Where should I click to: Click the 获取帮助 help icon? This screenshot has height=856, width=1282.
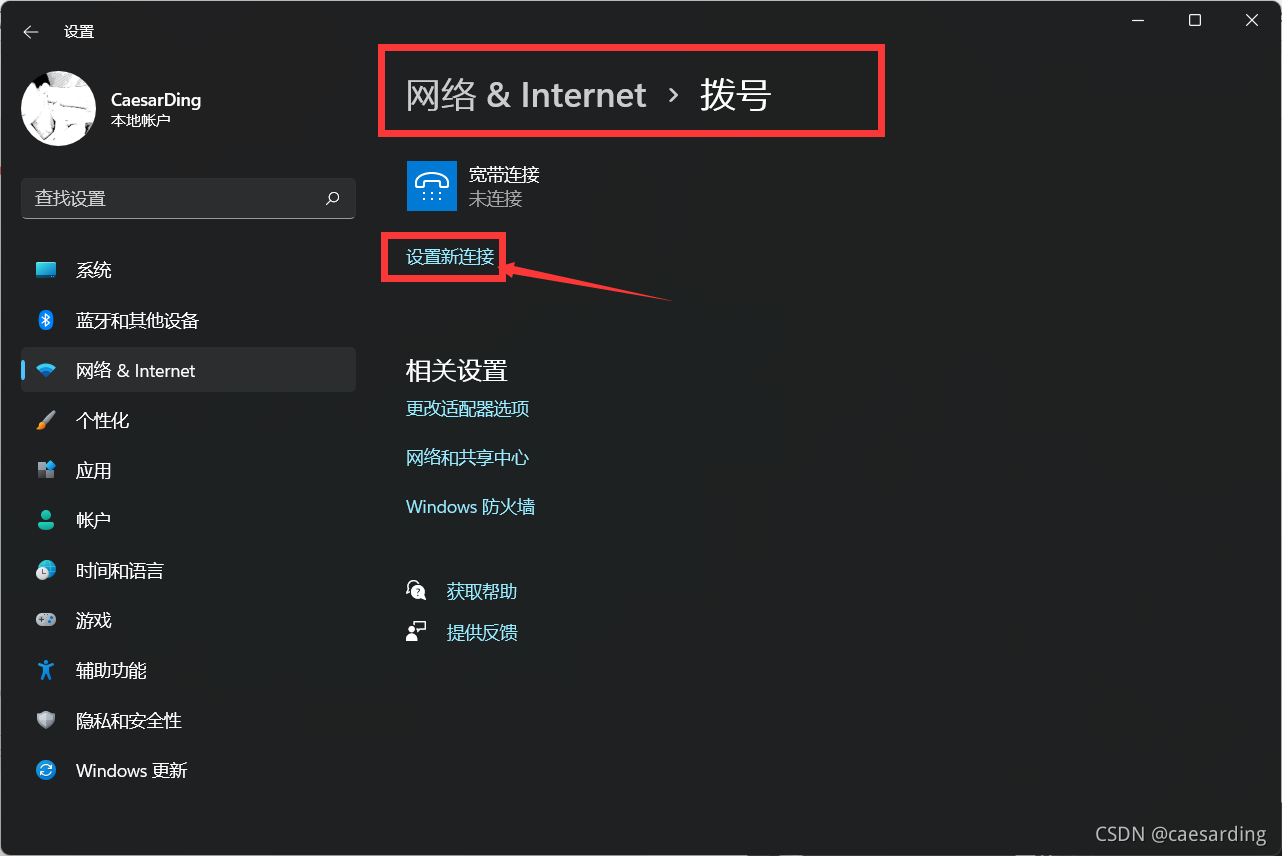417,590
